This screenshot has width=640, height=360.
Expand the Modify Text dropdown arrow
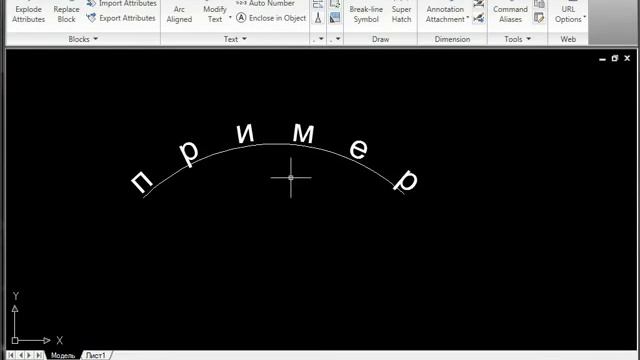coord(230,18)
